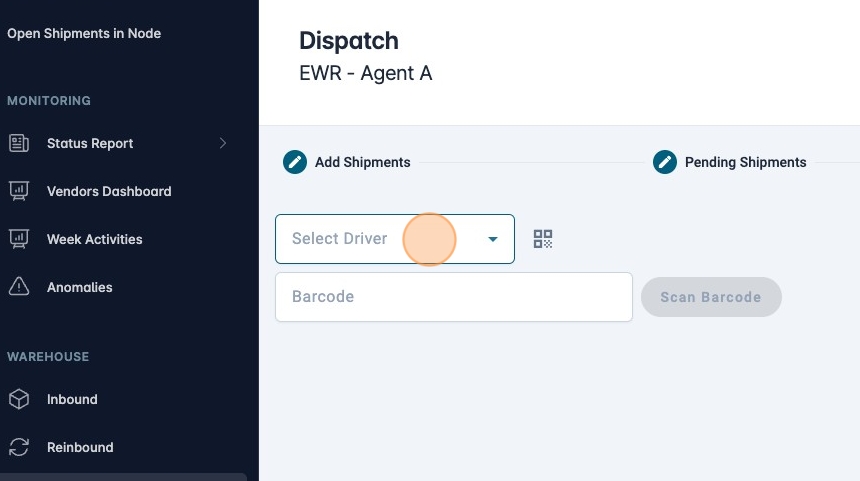The width and height of the screenshot is (860, 481).
Task: Click the Inbound box icon
Action: [19, 399]
